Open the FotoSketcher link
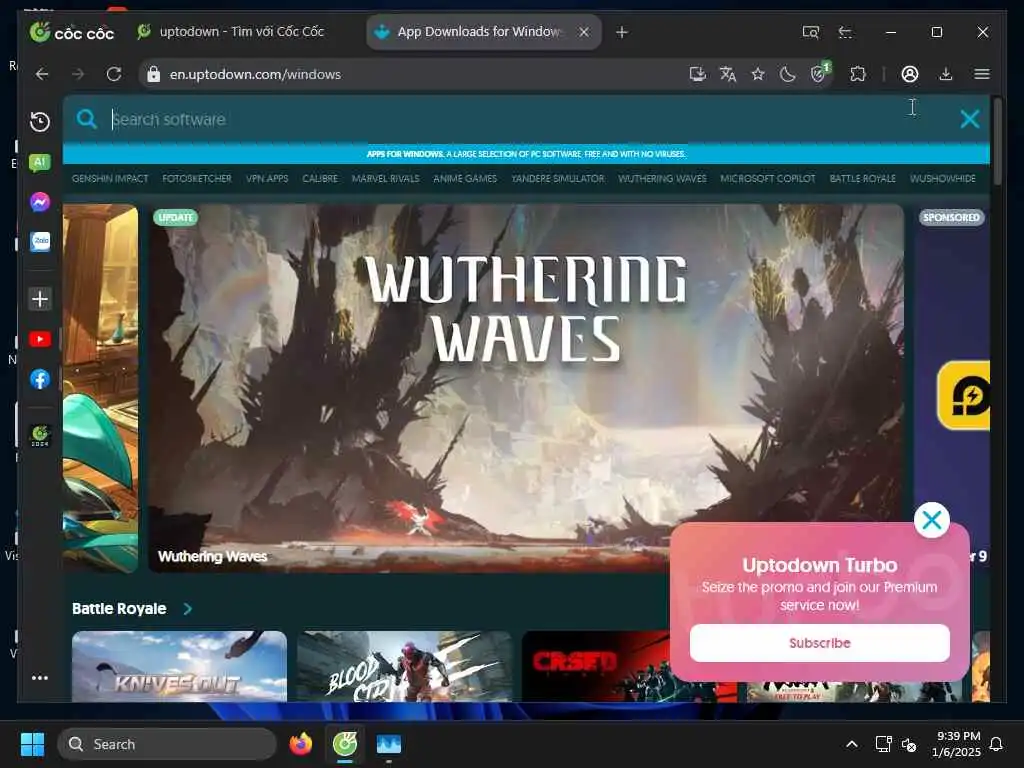1024x768 pixels. pos(197,178)
